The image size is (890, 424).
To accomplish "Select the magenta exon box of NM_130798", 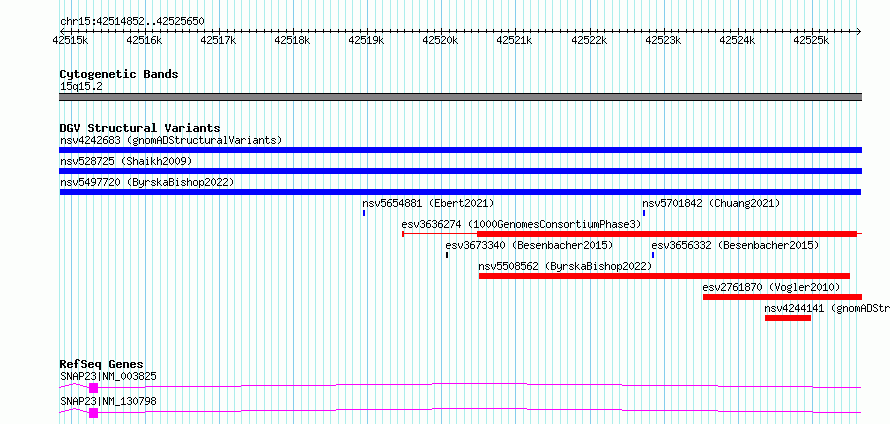I will tap(94, 413).
